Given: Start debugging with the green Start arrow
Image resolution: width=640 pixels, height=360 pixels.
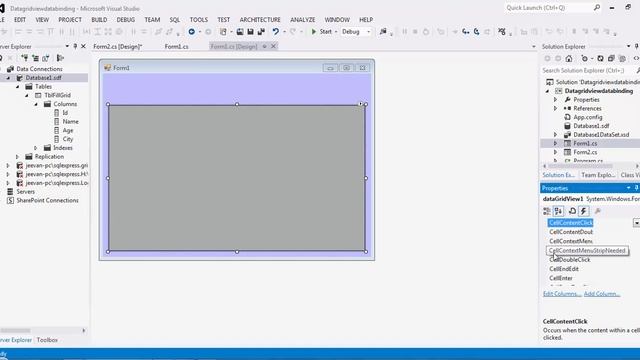Looking at the screenshot, I should click(313, 31).
